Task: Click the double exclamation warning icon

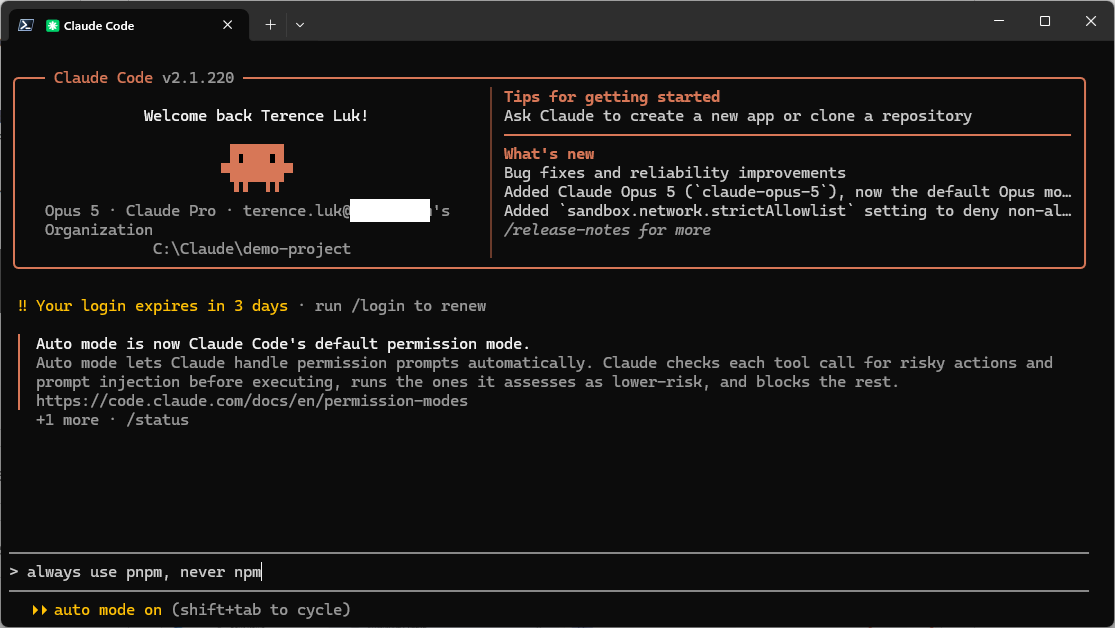Action: [22, 306]
